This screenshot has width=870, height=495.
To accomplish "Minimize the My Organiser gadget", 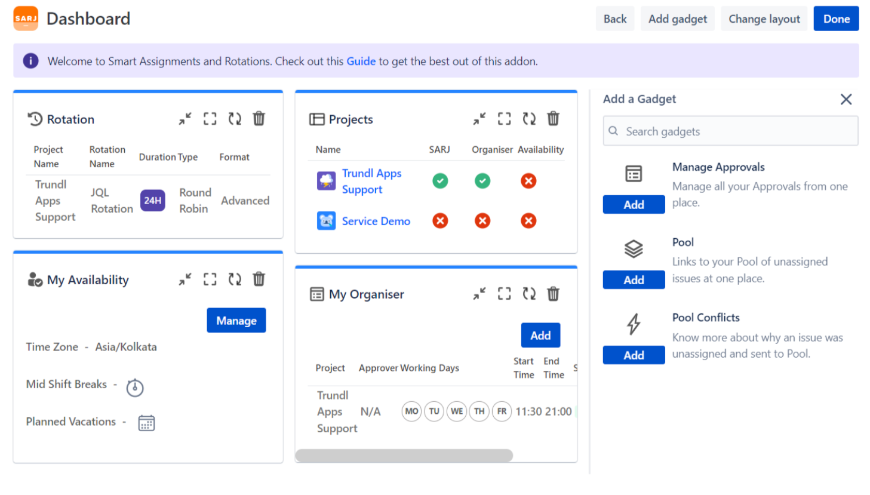I will click(479, 294).
